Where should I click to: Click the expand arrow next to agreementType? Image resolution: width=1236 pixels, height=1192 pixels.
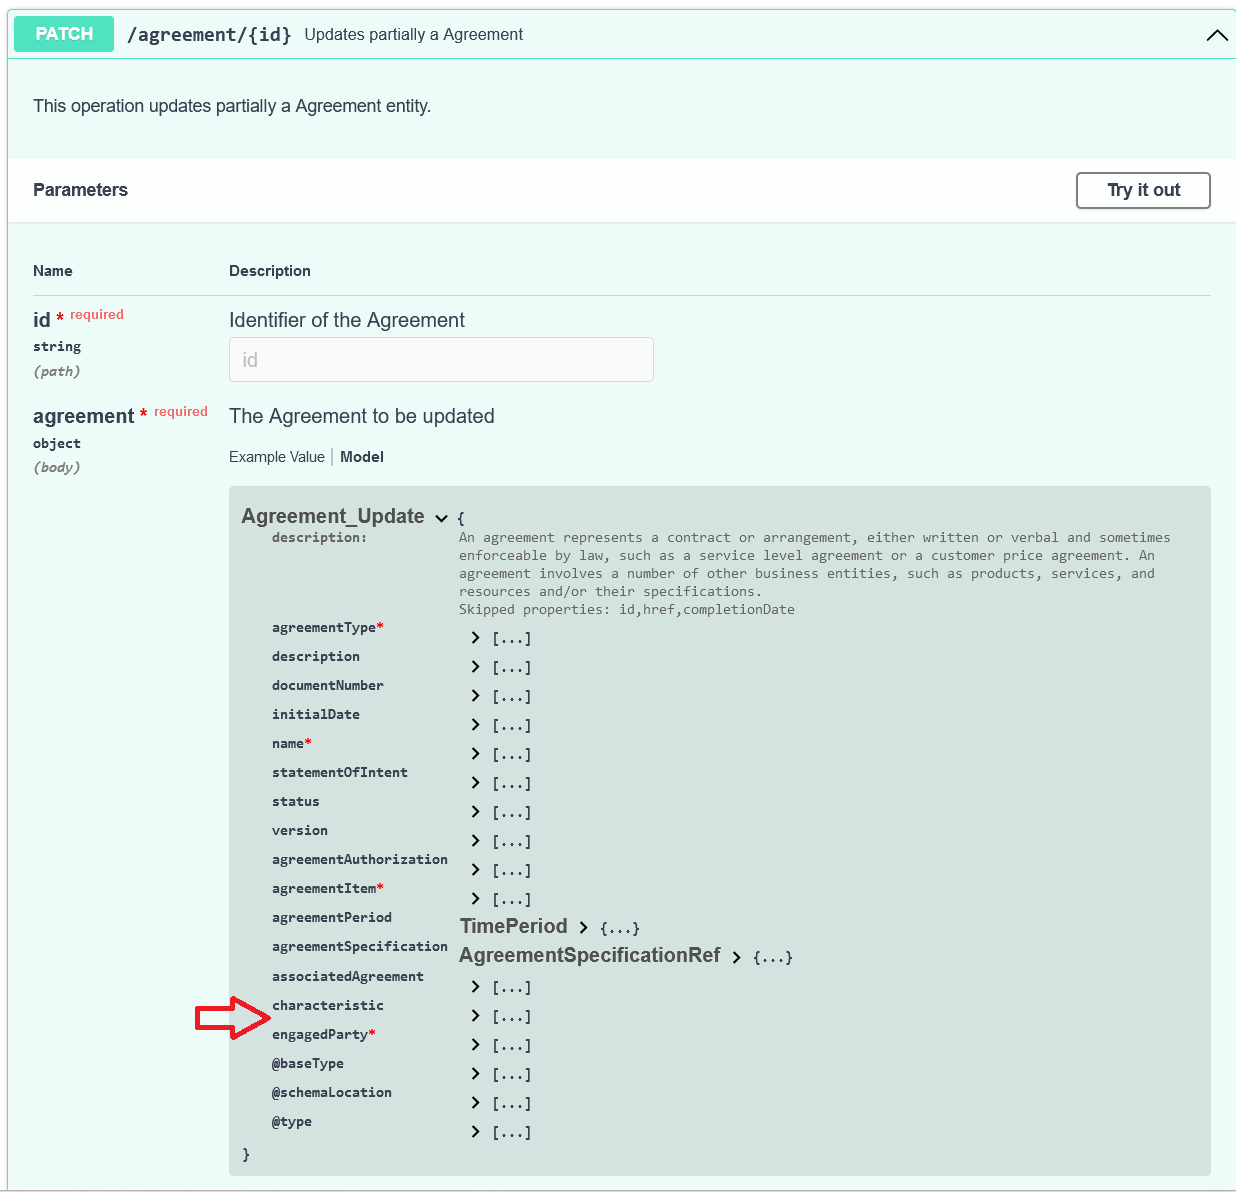(x=475, y=638)
